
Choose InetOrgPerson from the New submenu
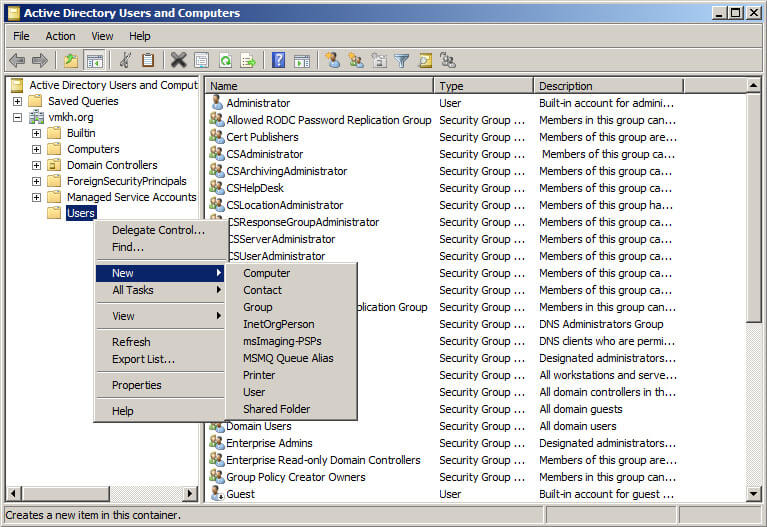click(292, 324)
